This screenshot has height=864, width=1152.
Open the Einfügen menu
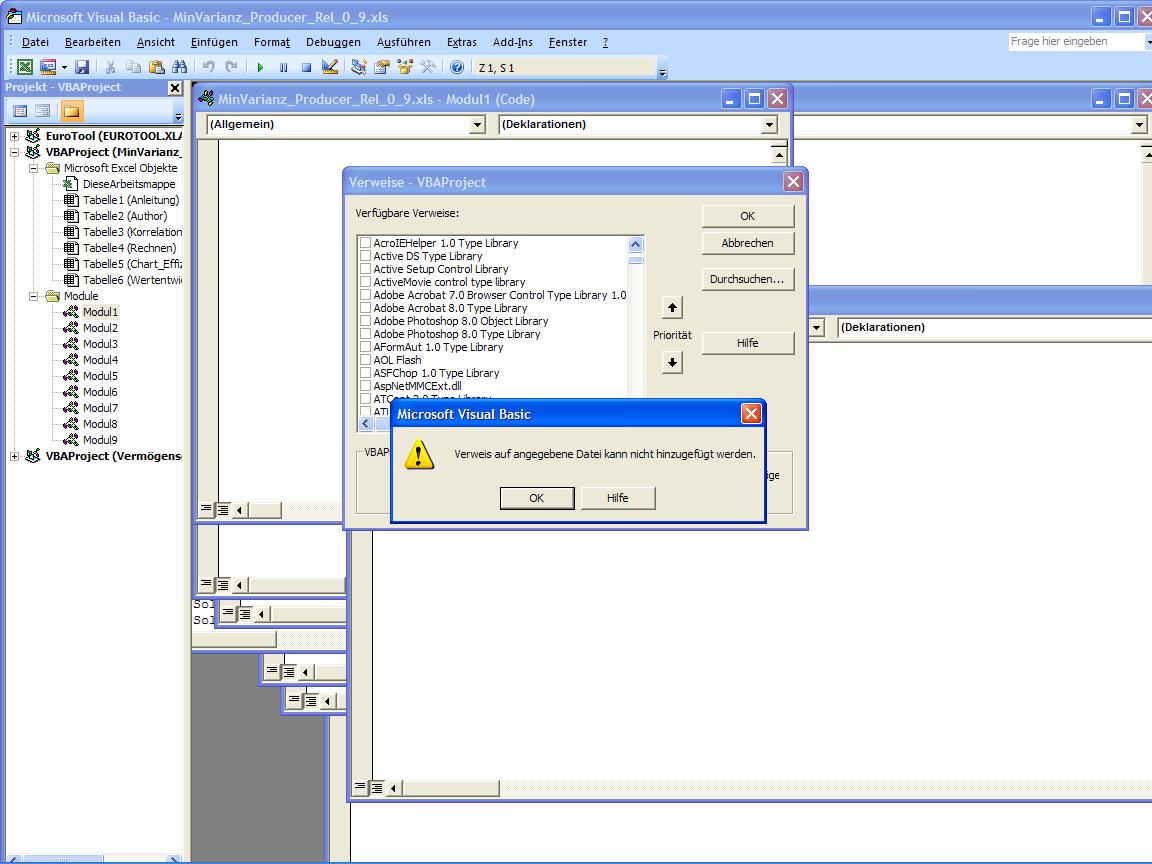coord(214,43)
